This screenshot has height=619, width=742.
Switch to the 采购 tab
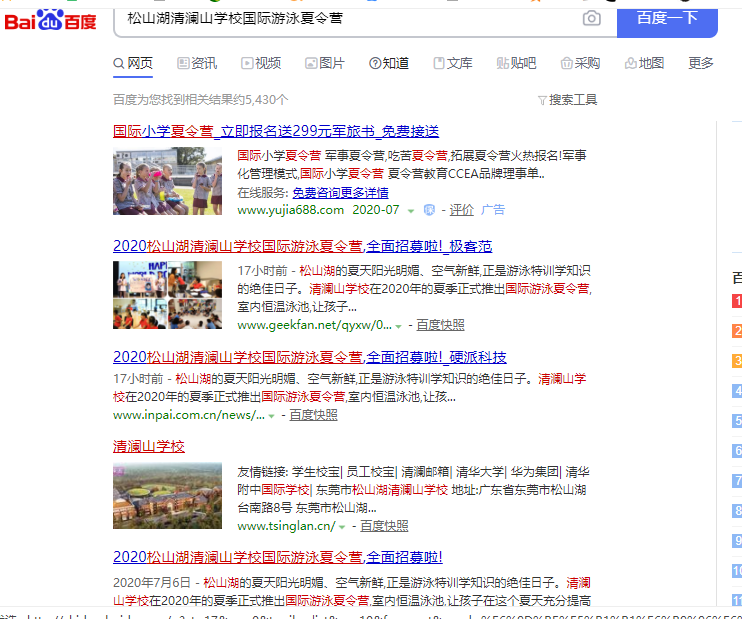(x=580, y=63)
